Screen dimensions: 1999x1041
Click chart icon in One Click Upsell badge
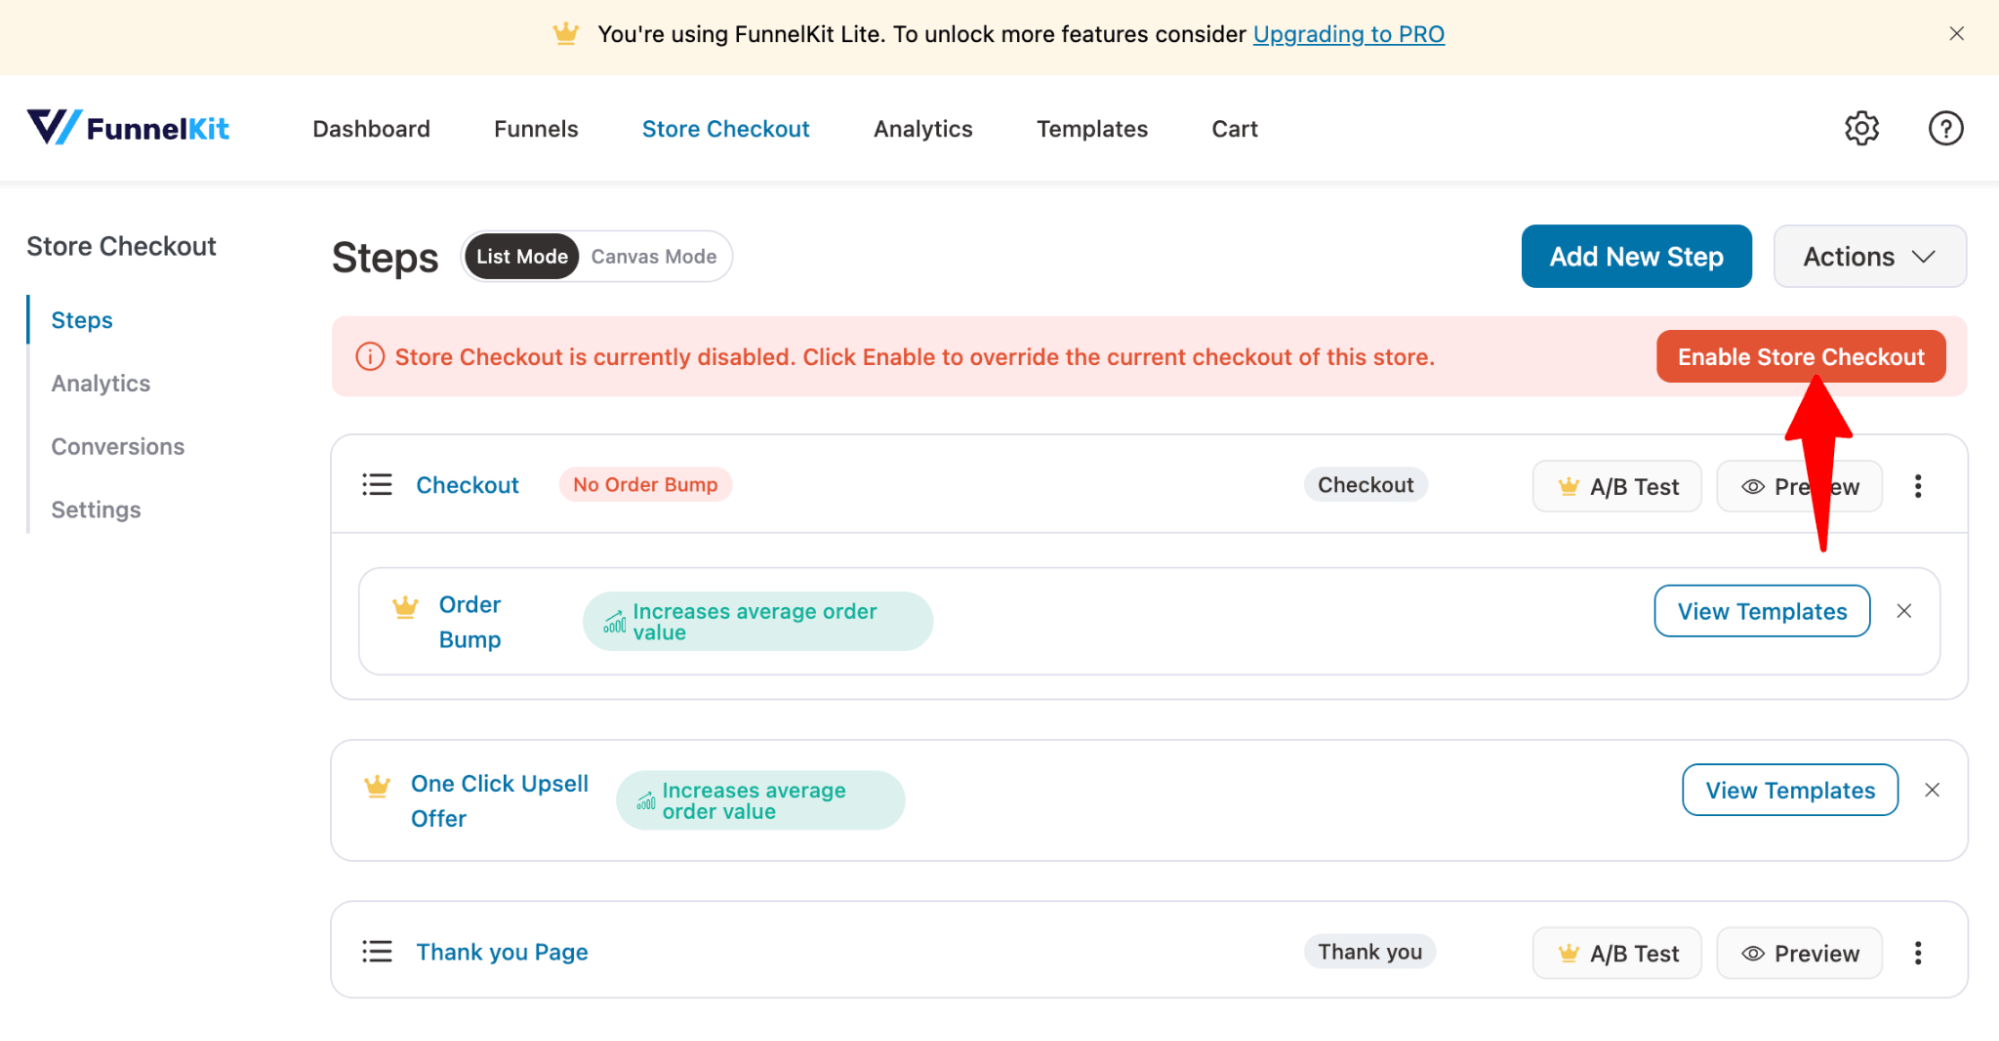coord(646,801)
